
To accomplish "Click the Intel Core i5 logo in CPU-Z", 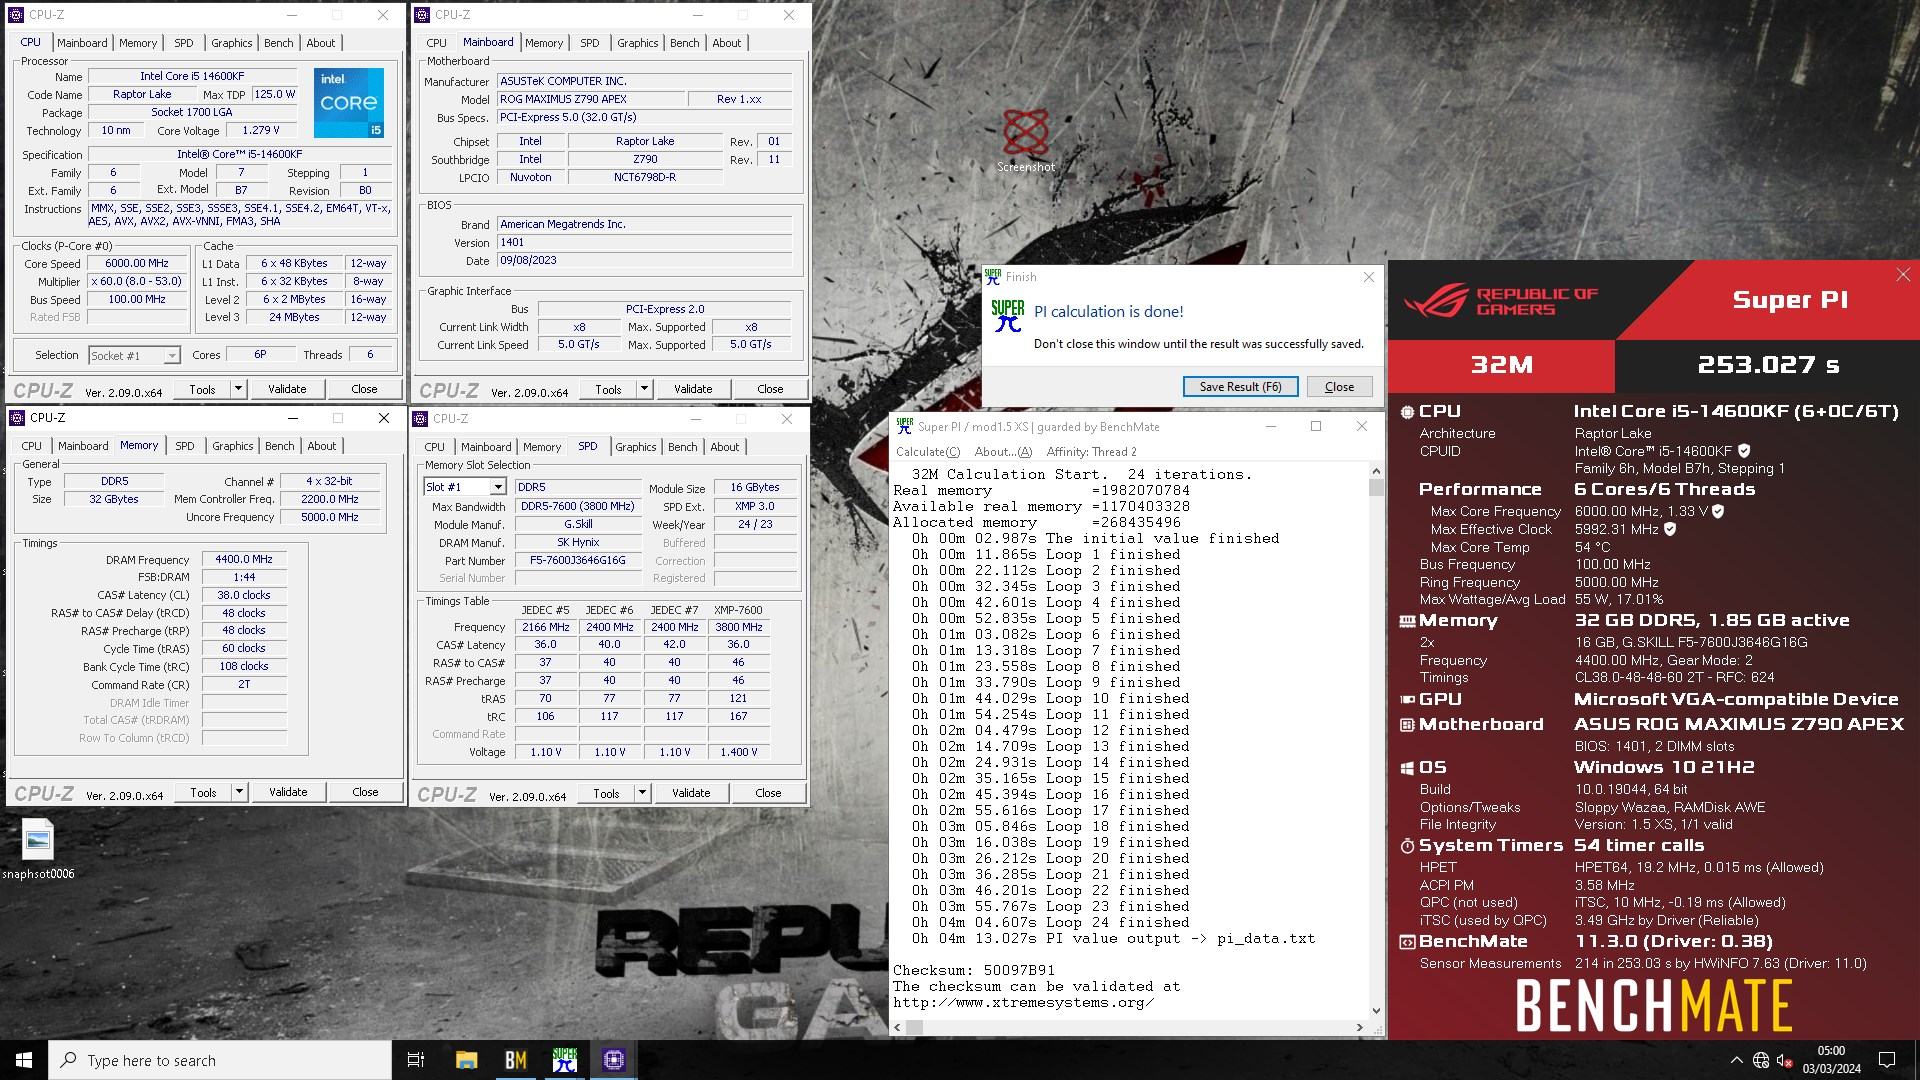I will click(348, 103).
